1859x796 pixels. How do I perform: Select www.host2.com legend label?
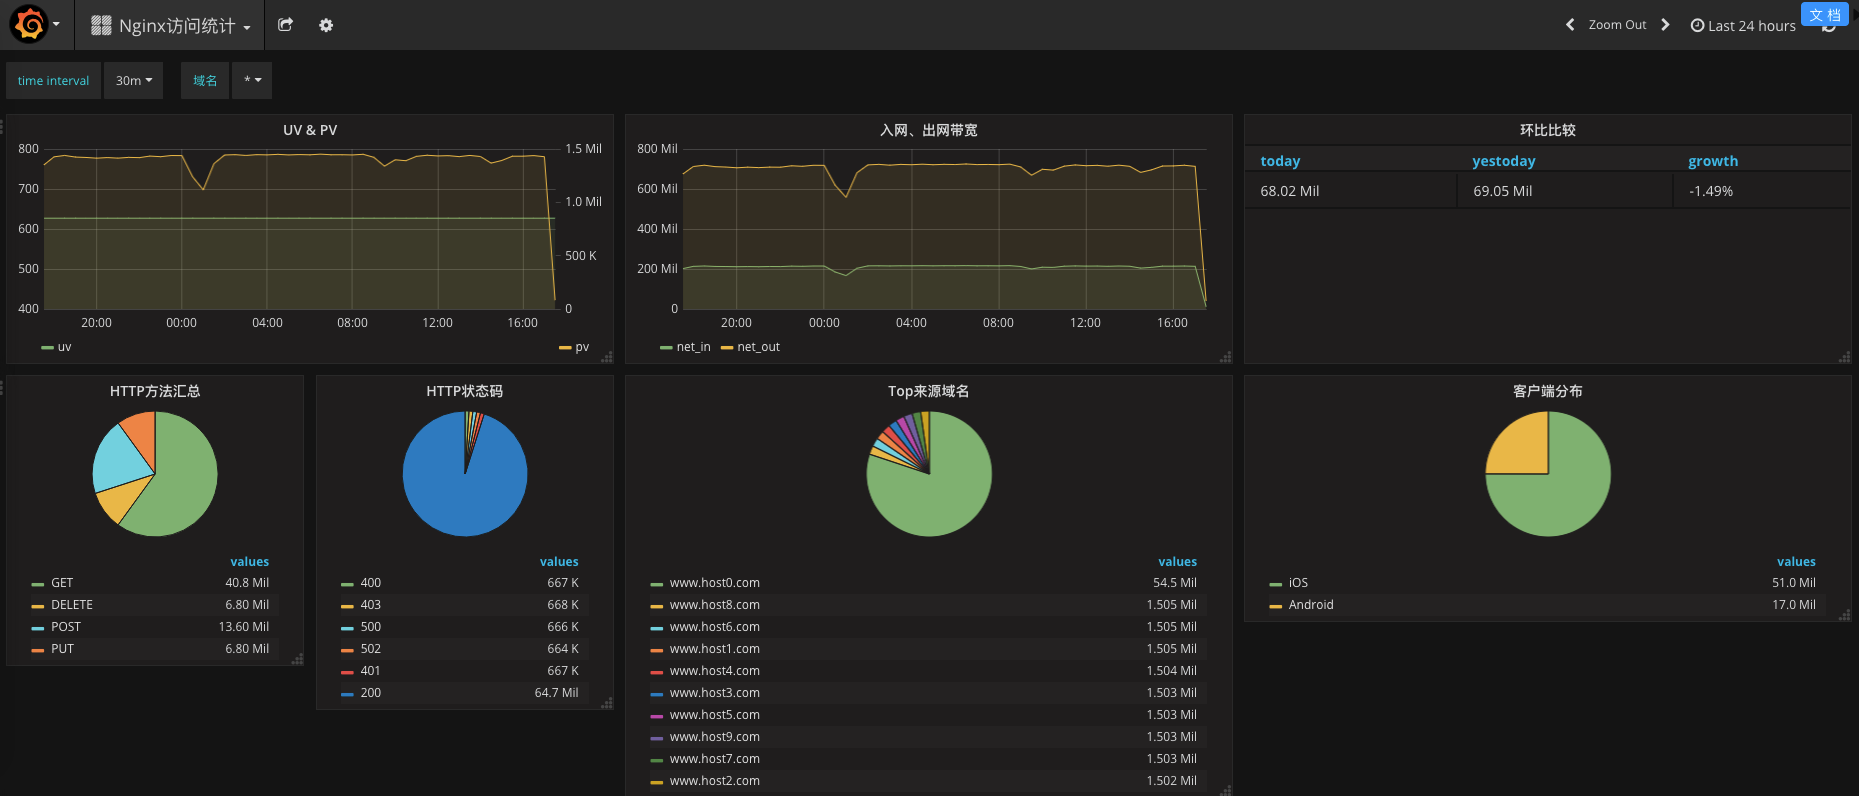[715, 781]
